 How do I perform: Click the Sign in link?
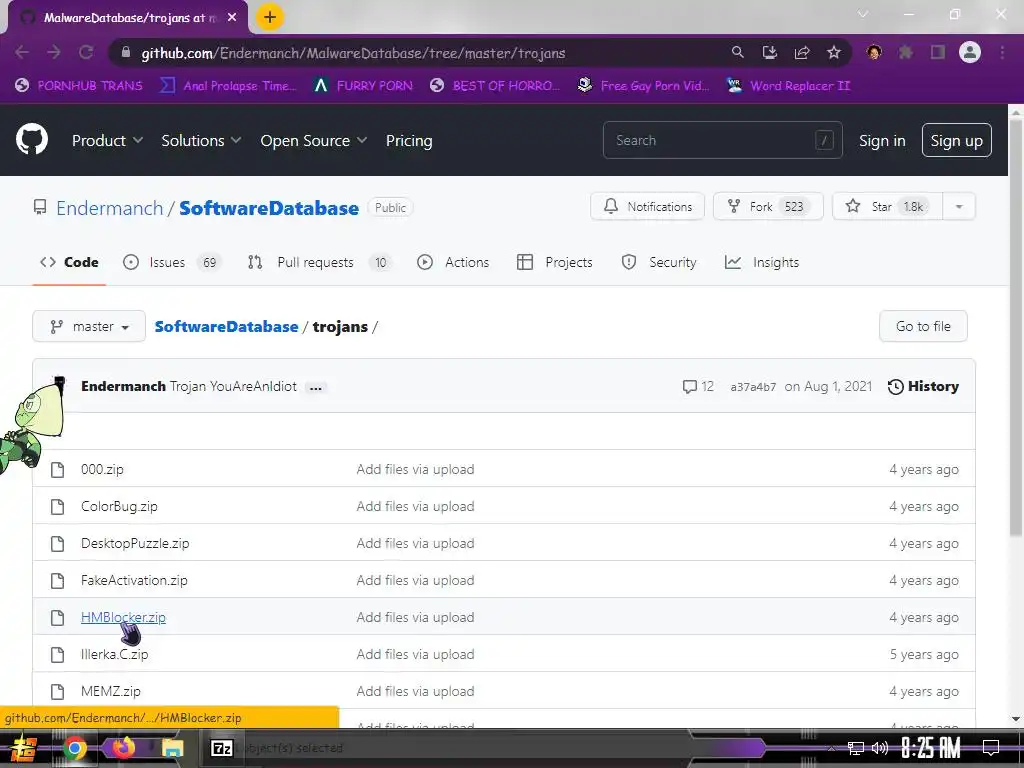[882, 140]
